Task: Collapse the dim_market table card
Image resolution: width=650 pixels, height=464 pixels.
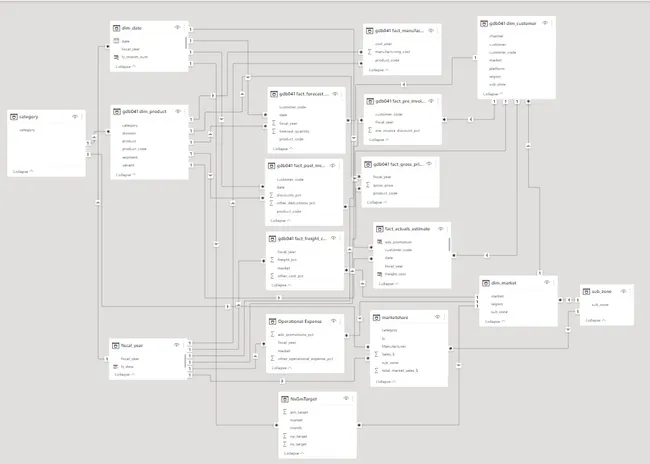Action: [x=495, y=322]
